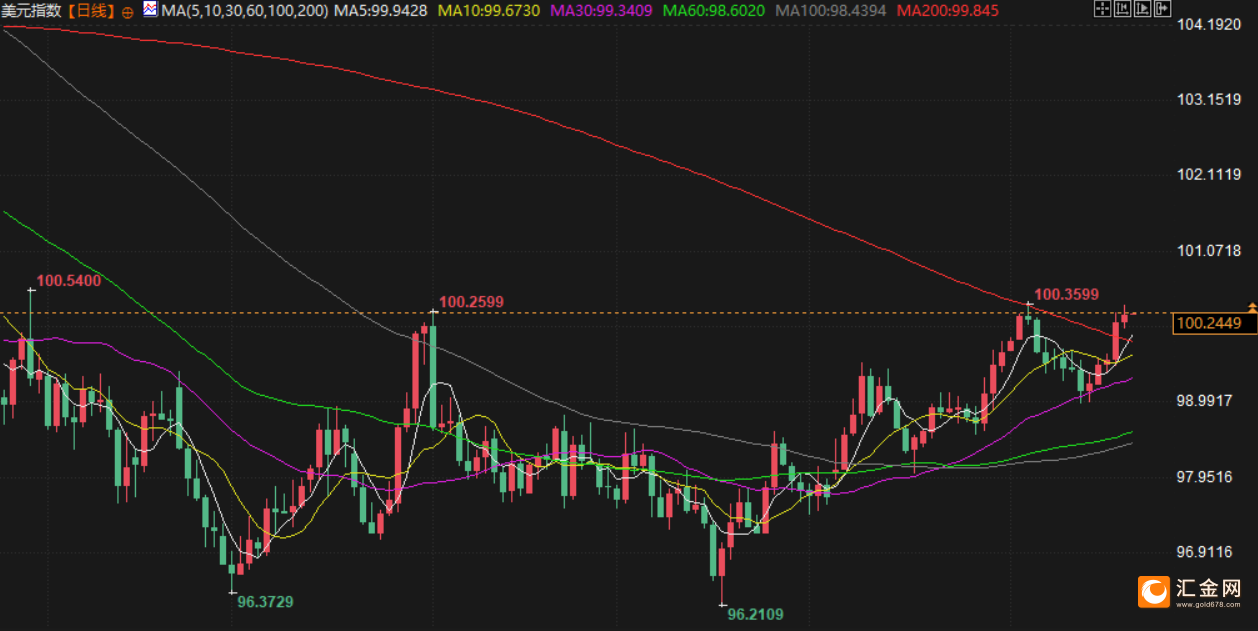
Task: Click the 102.1119 price axis label
Action: coord(1210,175)
